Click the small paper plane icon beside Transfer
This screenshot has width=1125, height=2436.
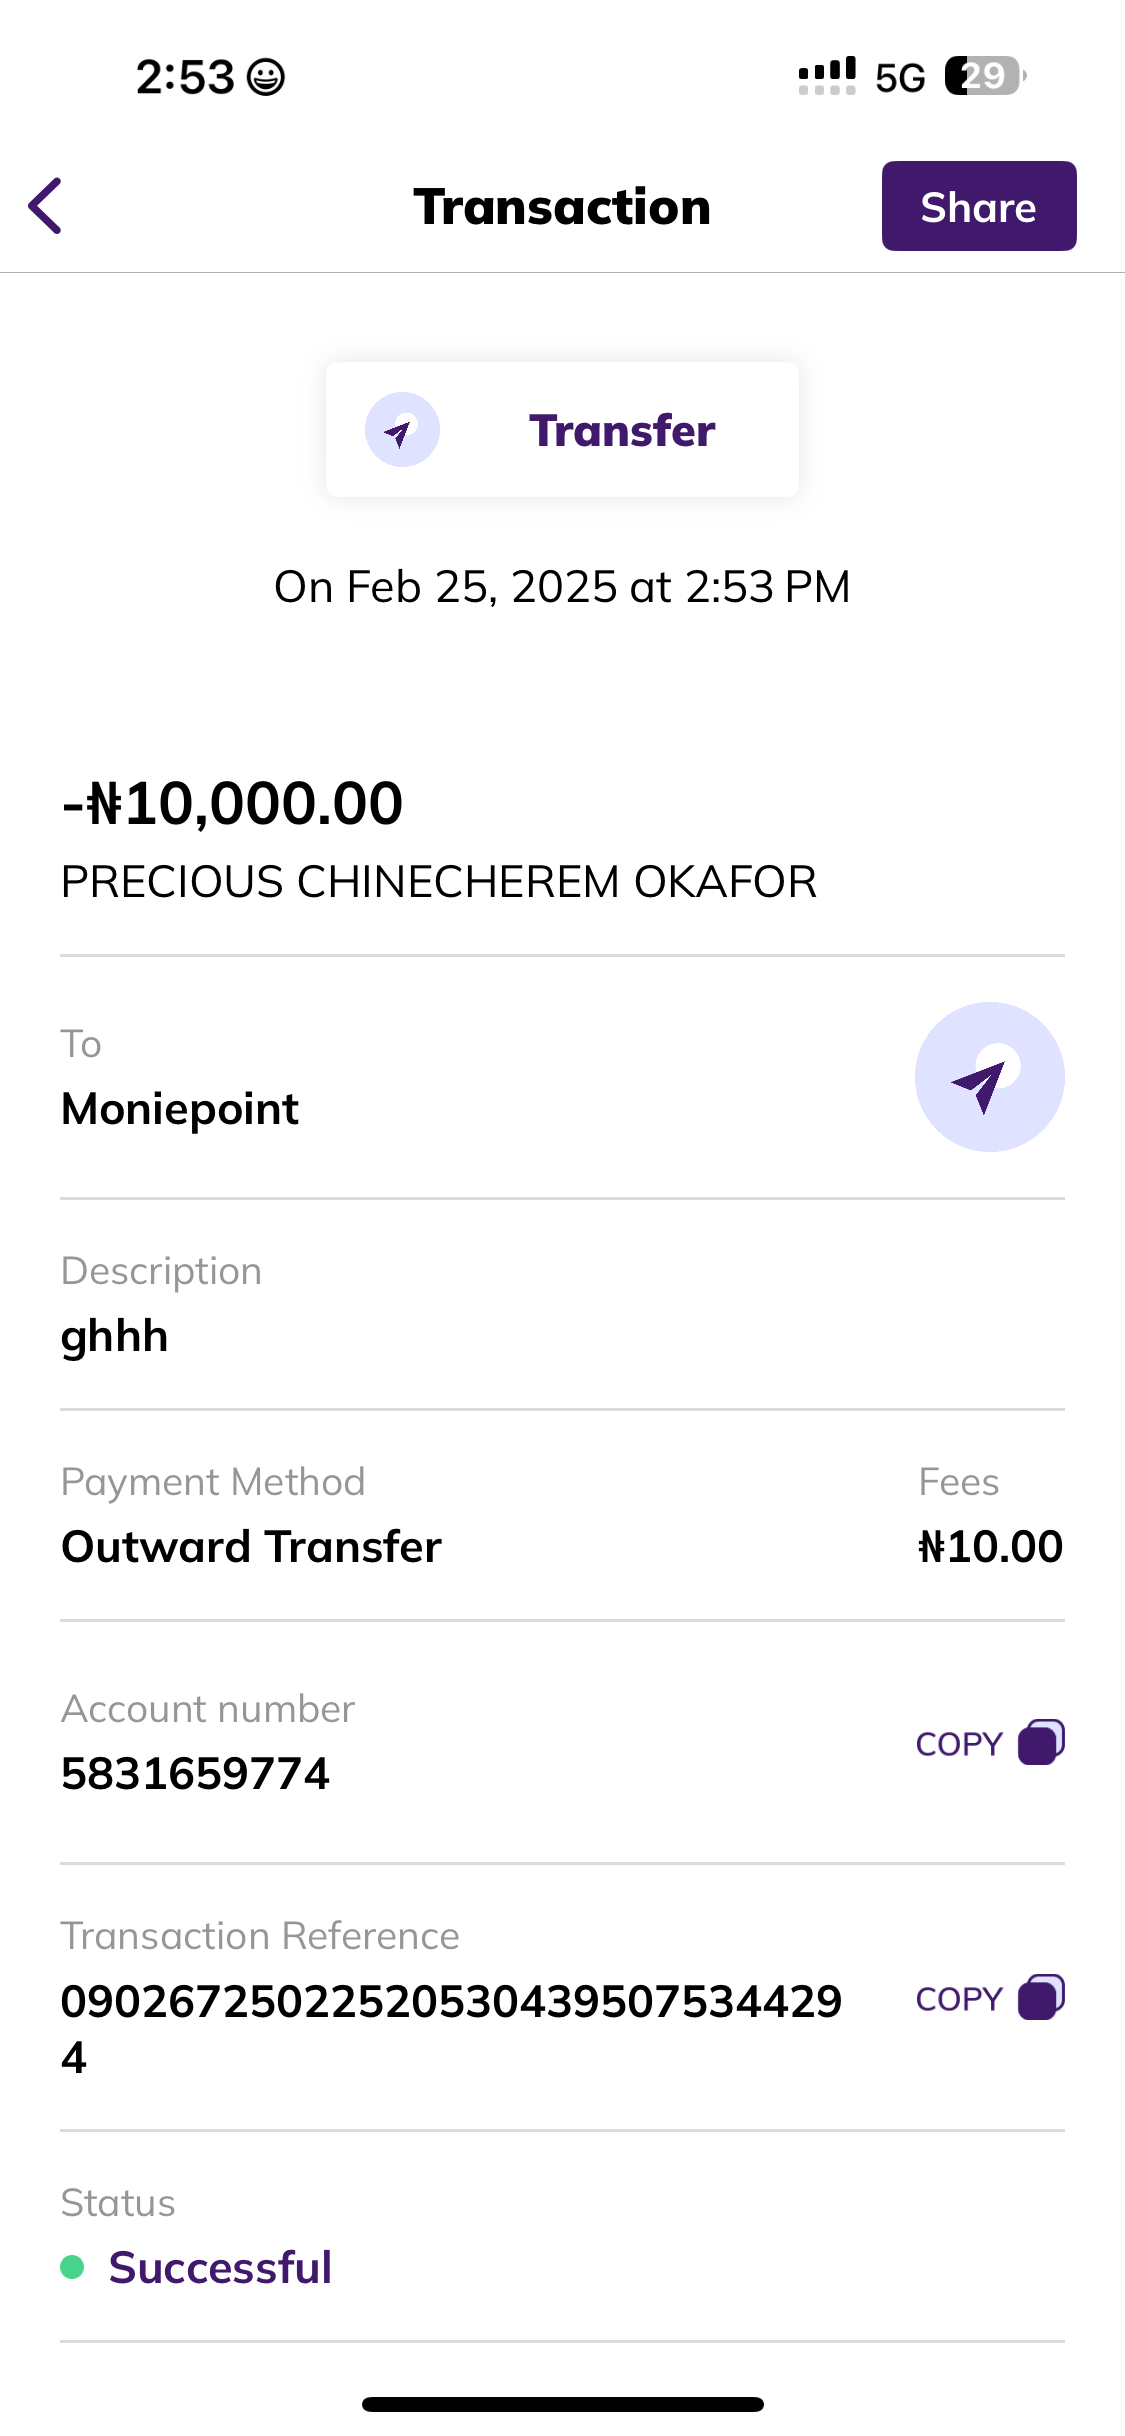click(x=402, y=430)
